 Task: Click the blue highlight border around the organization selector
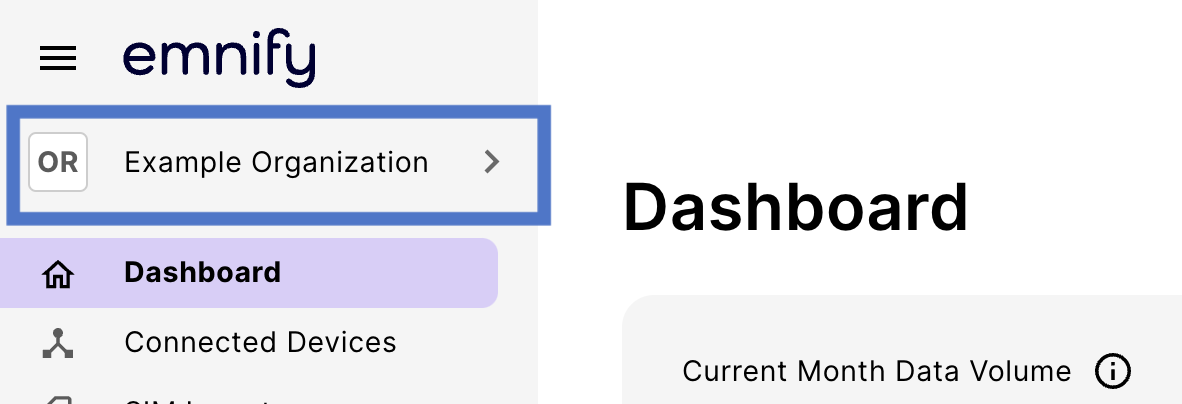(x=278, y=112)
